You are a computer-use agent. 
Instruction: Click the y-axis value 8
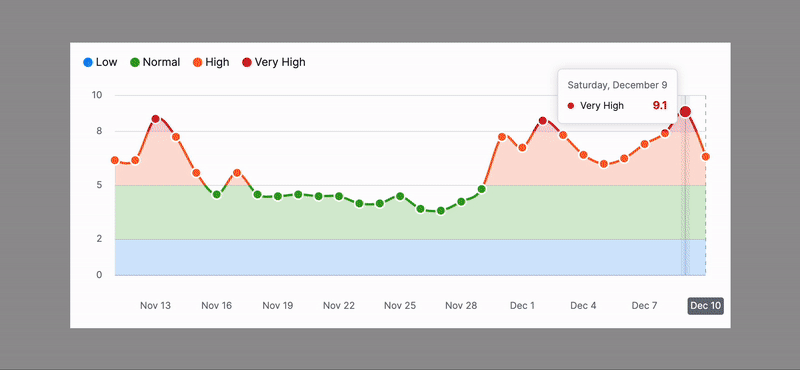pos(99,131)
